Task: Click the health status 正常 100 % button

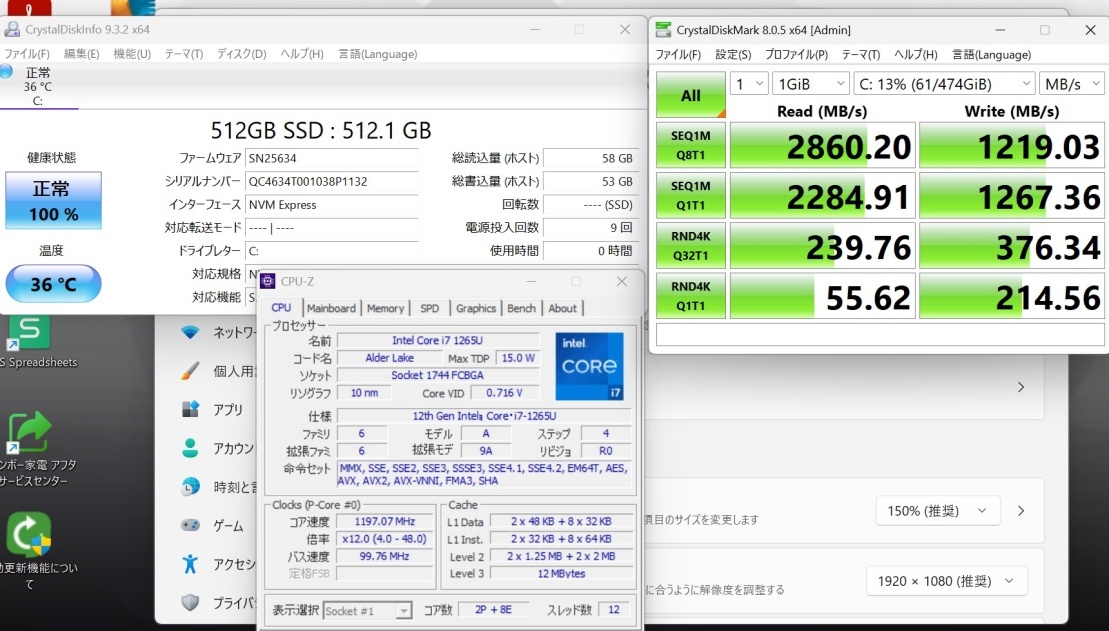Action: click(x=53, y=200)
